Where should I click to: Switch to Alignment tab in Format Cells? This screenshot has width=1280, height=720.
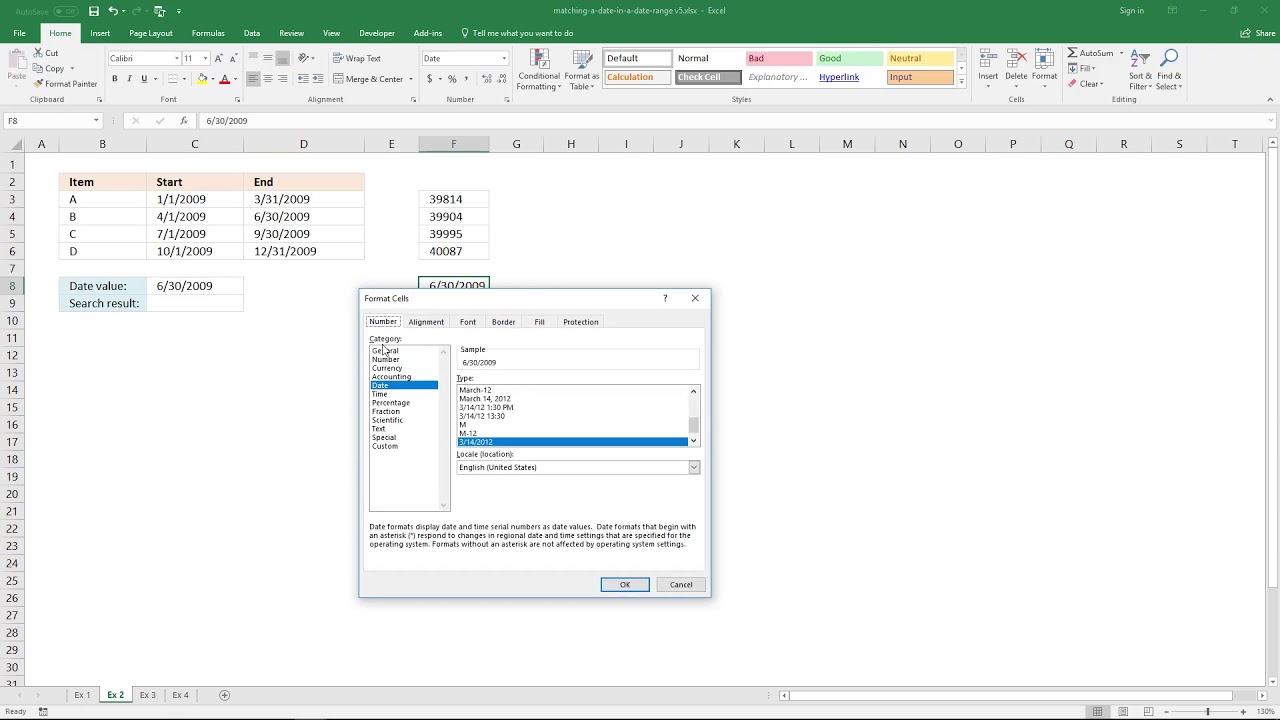pyautogui.click(x=426, y=322)
